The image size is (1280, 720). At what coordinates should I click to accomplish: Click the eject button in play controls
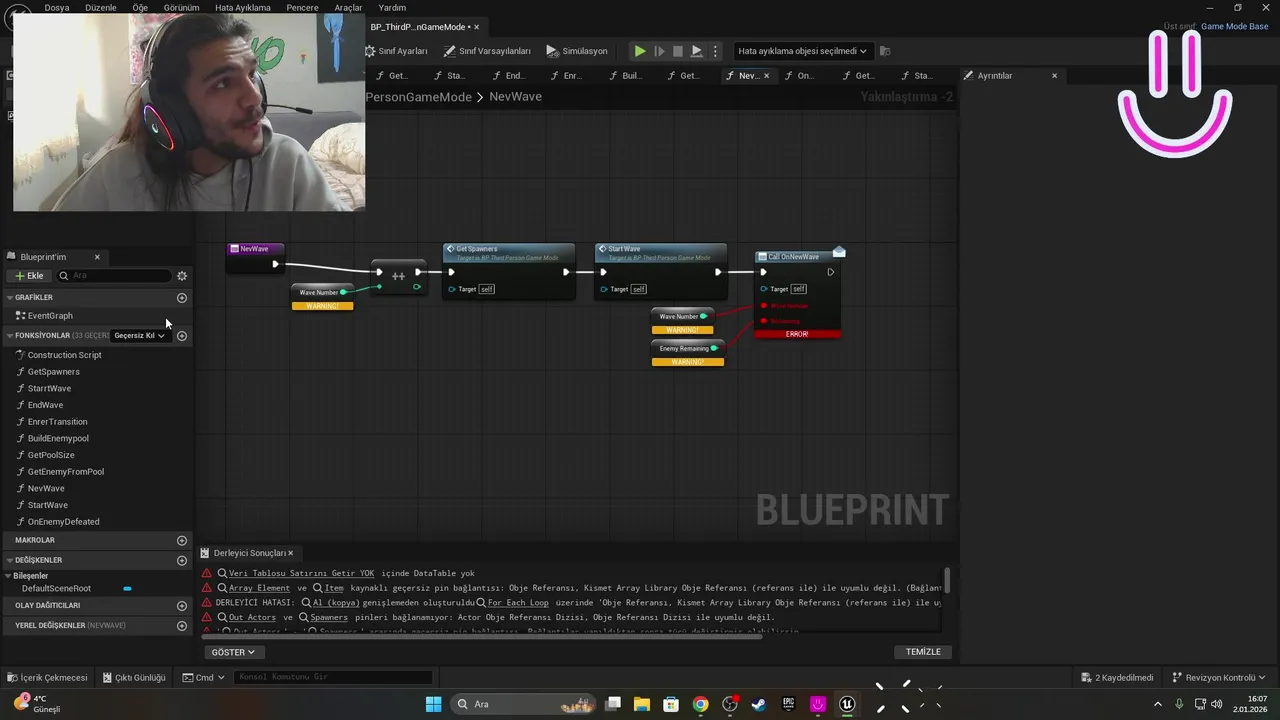[x=697, y=51]
